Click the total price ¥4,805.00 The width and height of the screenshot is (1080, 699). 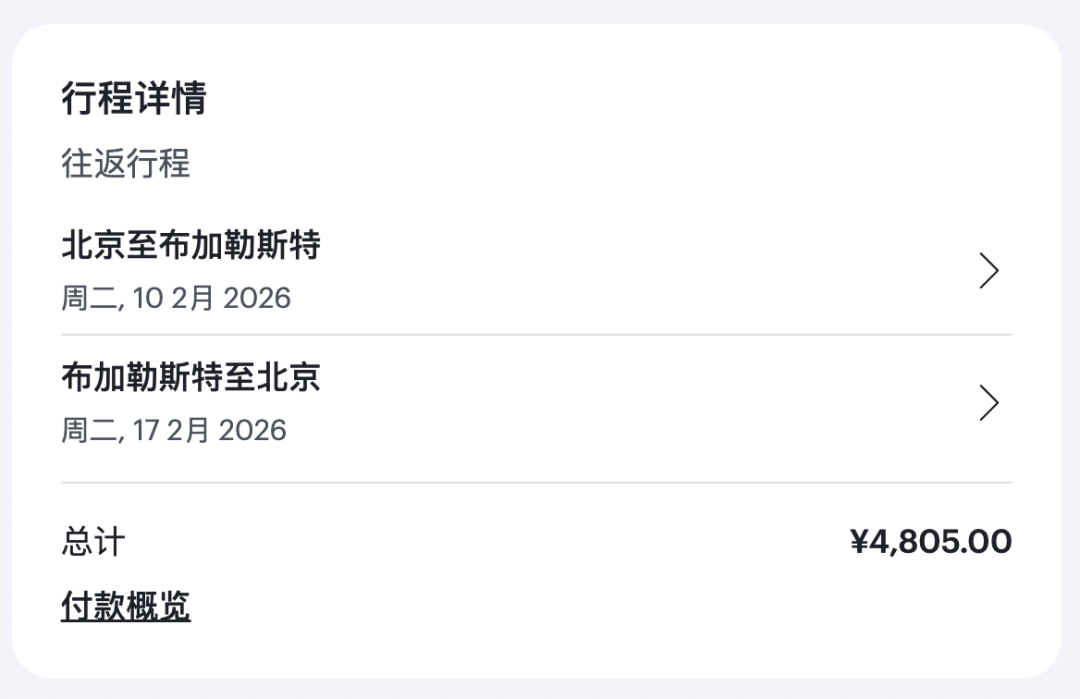[x=931, y=541]
